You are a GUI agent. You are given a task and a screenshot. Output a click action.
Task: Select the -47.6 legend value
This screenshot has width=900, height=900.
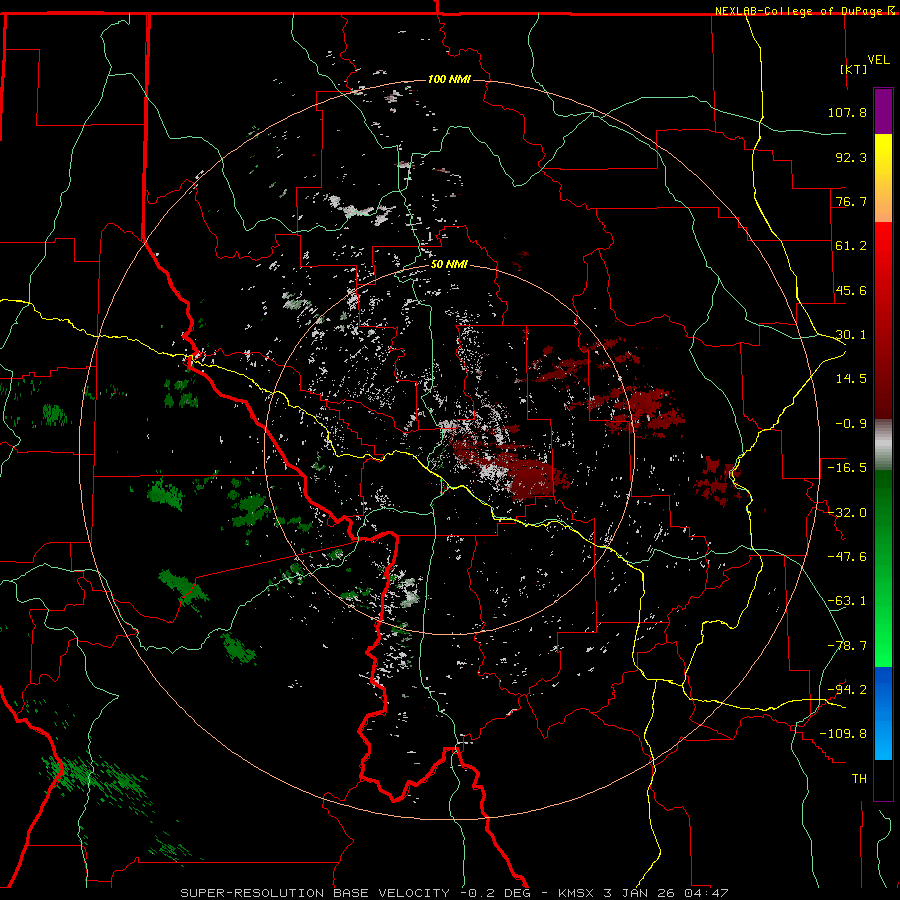click(x=847, y=557)
